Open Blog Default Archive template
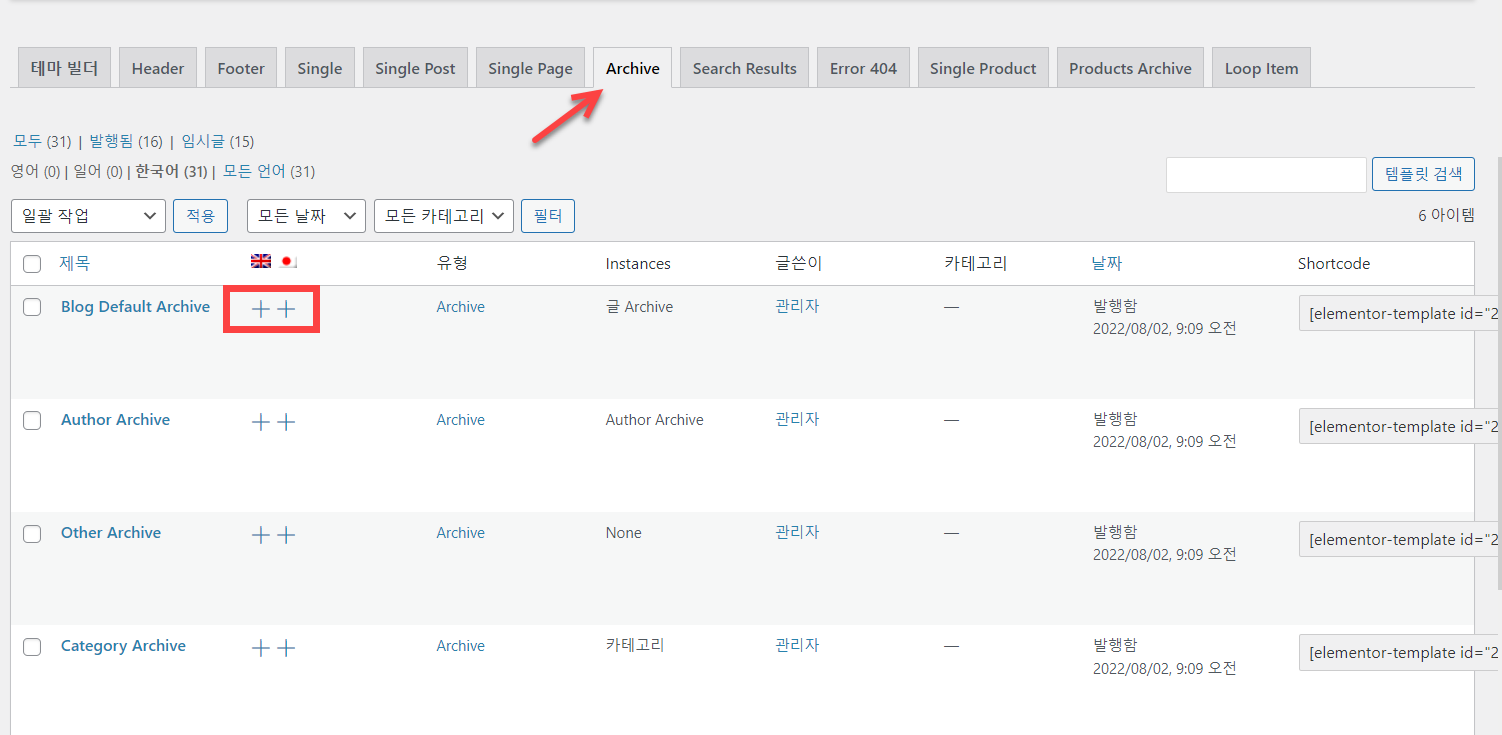This screenshot has width=1502, height=735. (135, 307)
